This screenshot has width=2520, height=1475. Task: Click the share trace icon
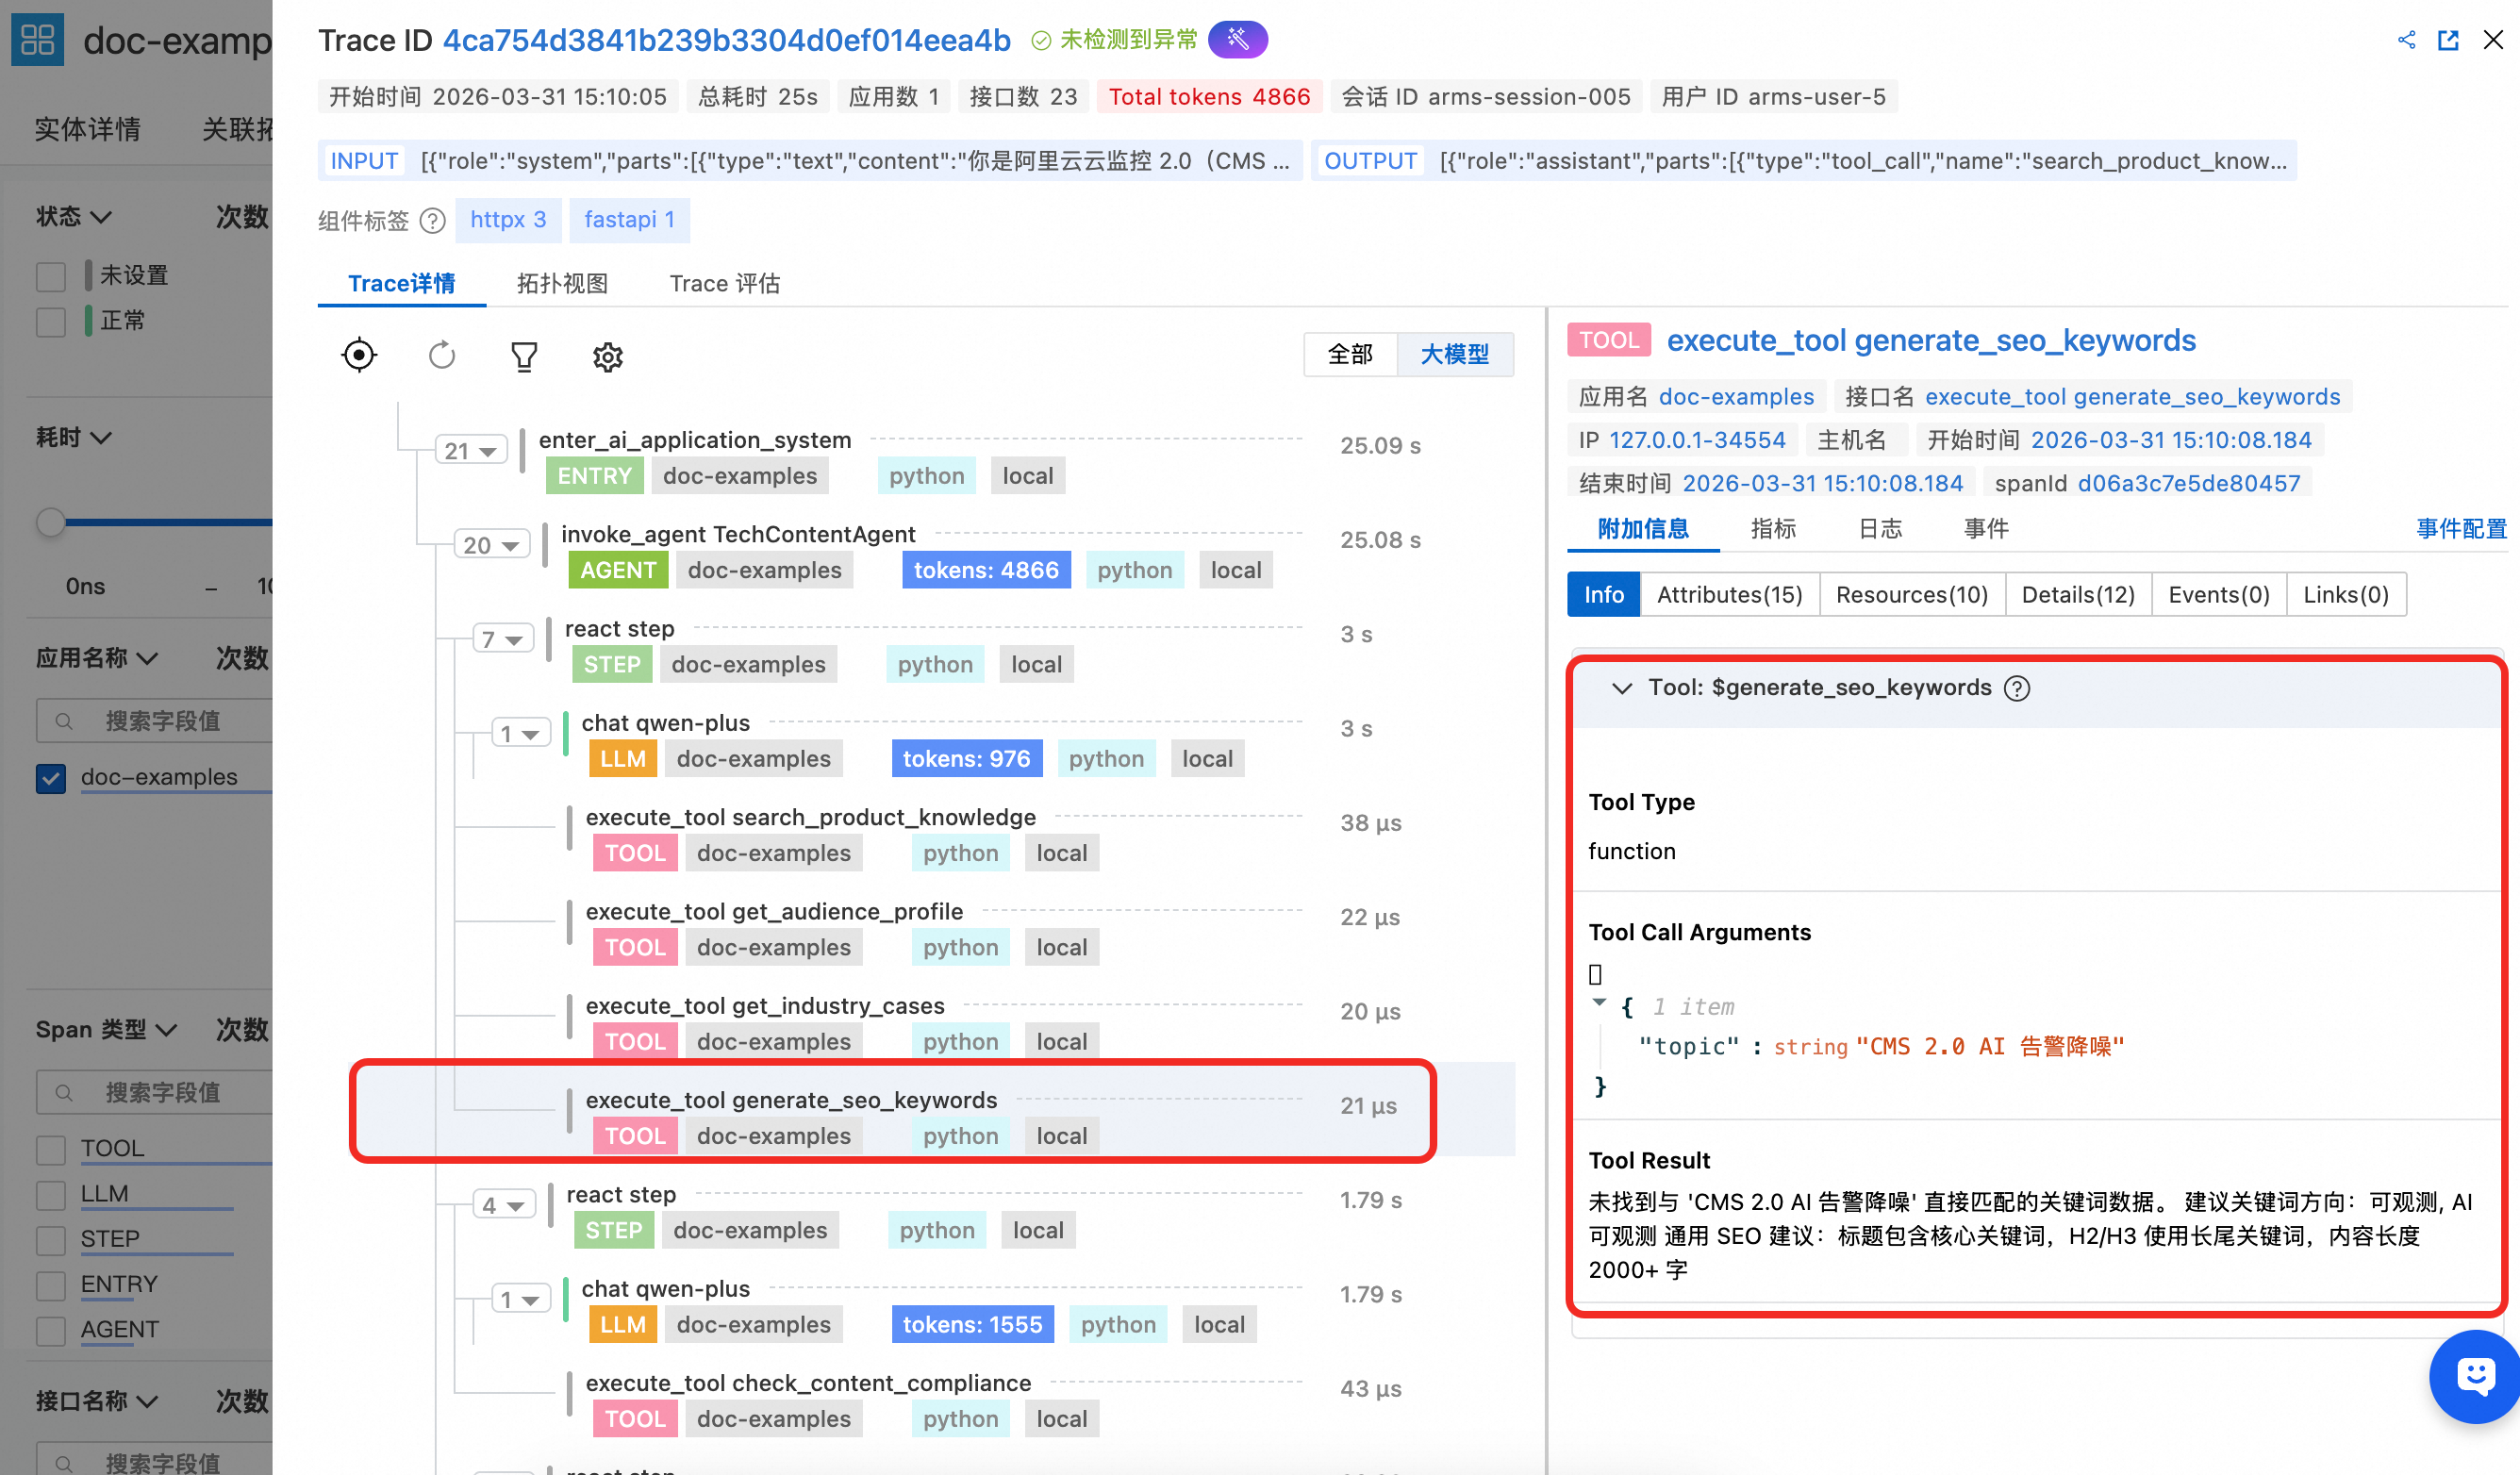coord(2406,40)
